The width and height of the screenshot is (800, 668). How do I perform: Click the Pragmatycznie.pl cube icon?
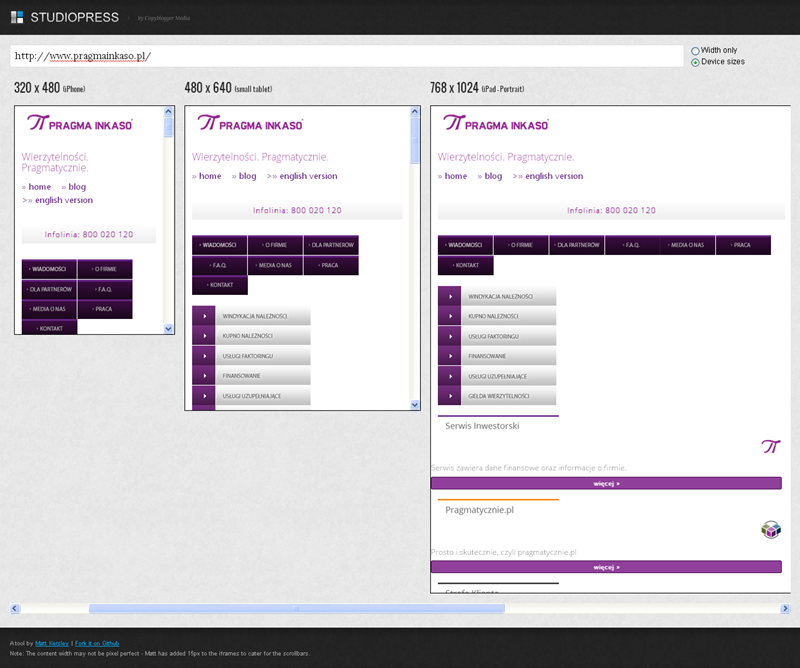click(x=770, y=530)
